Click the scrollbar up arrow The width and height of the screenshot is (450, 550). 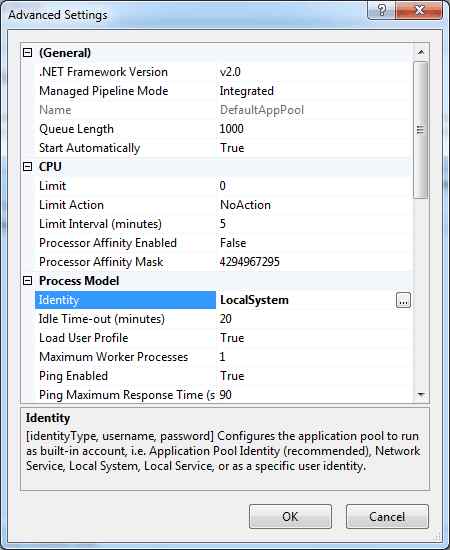tap(421, 53)
